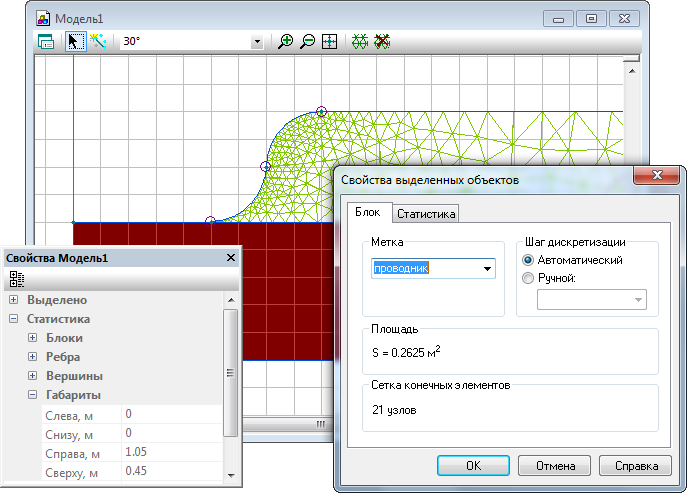
Task: Collapse the Габариты section
Action: 32,395
